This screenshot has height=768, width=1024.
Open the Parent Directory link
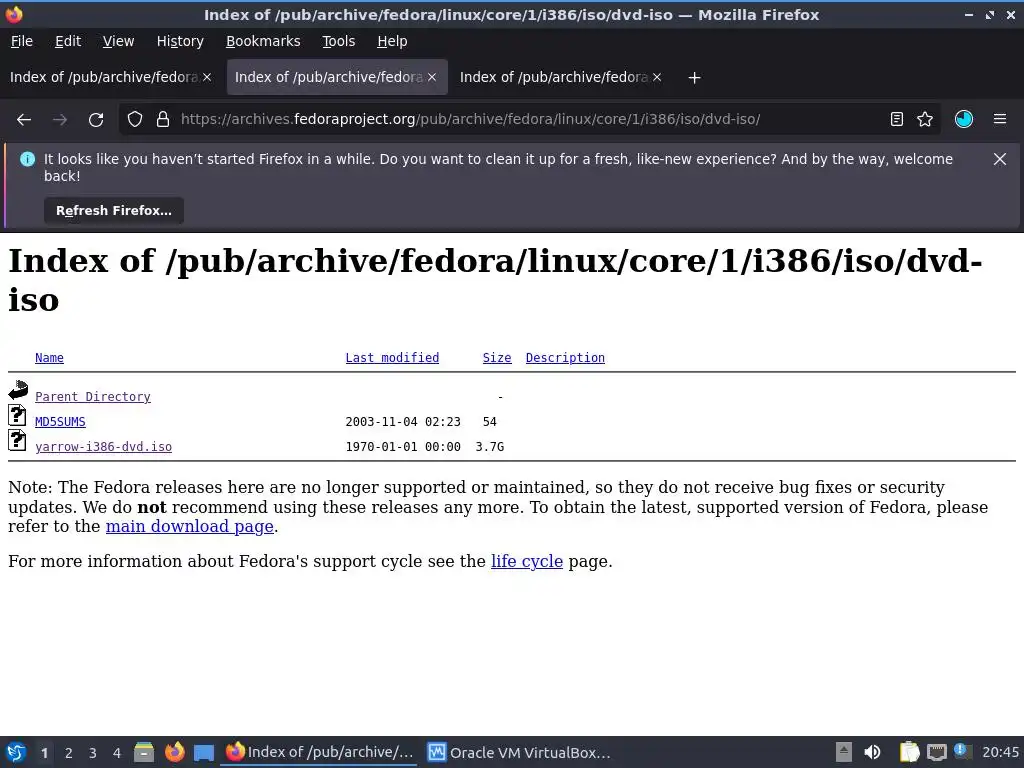coord(93,397)
